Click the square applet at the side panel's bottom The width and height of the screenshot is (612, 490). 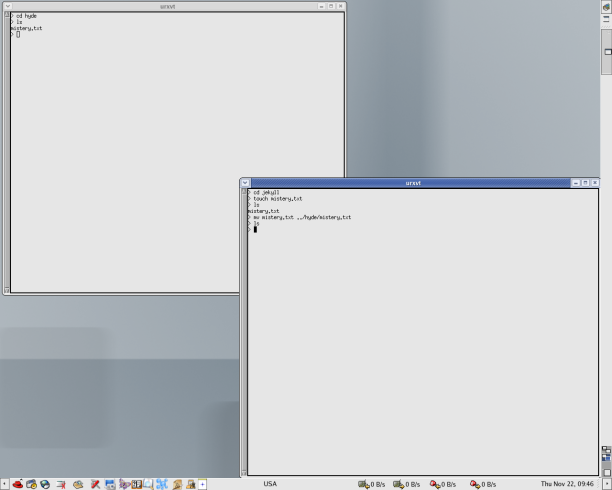607,472
